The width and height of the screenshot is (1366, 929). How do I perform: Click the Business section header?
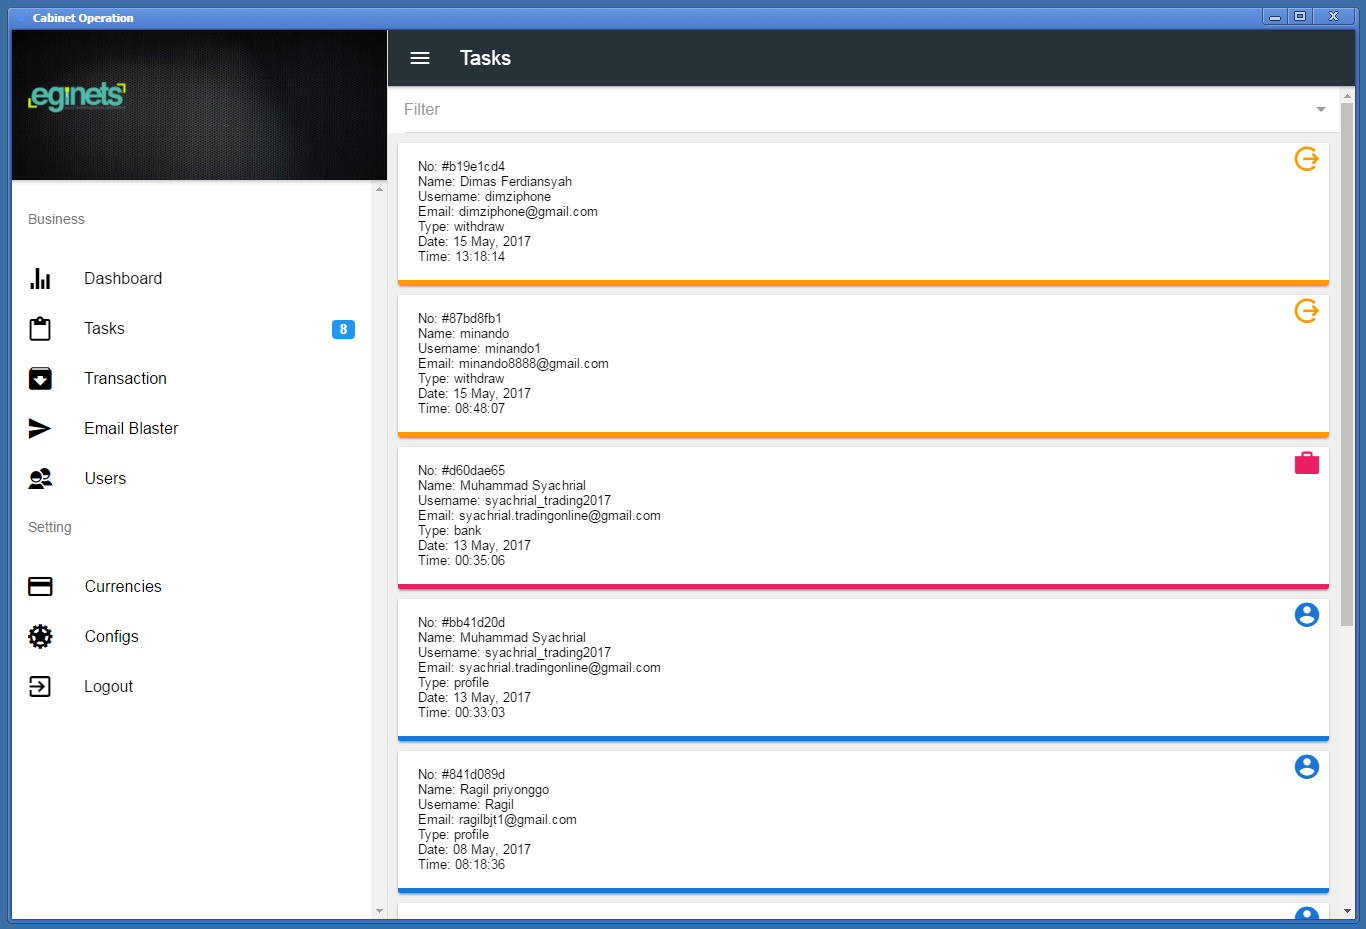pos(56,219)
